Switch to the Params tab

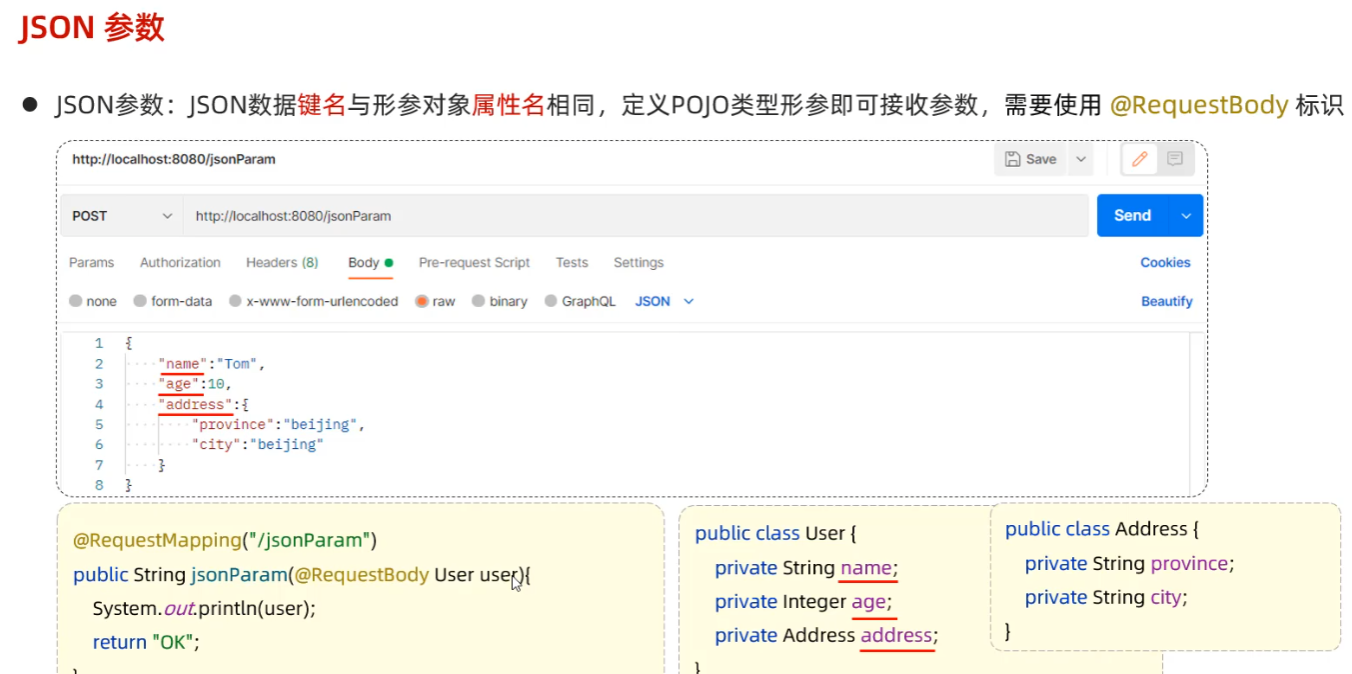91,262
